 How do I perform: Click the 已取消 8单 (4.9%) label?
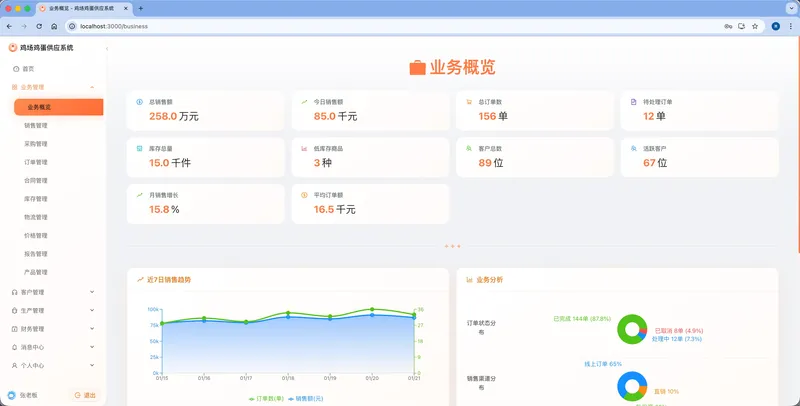[x=679, y=331]
